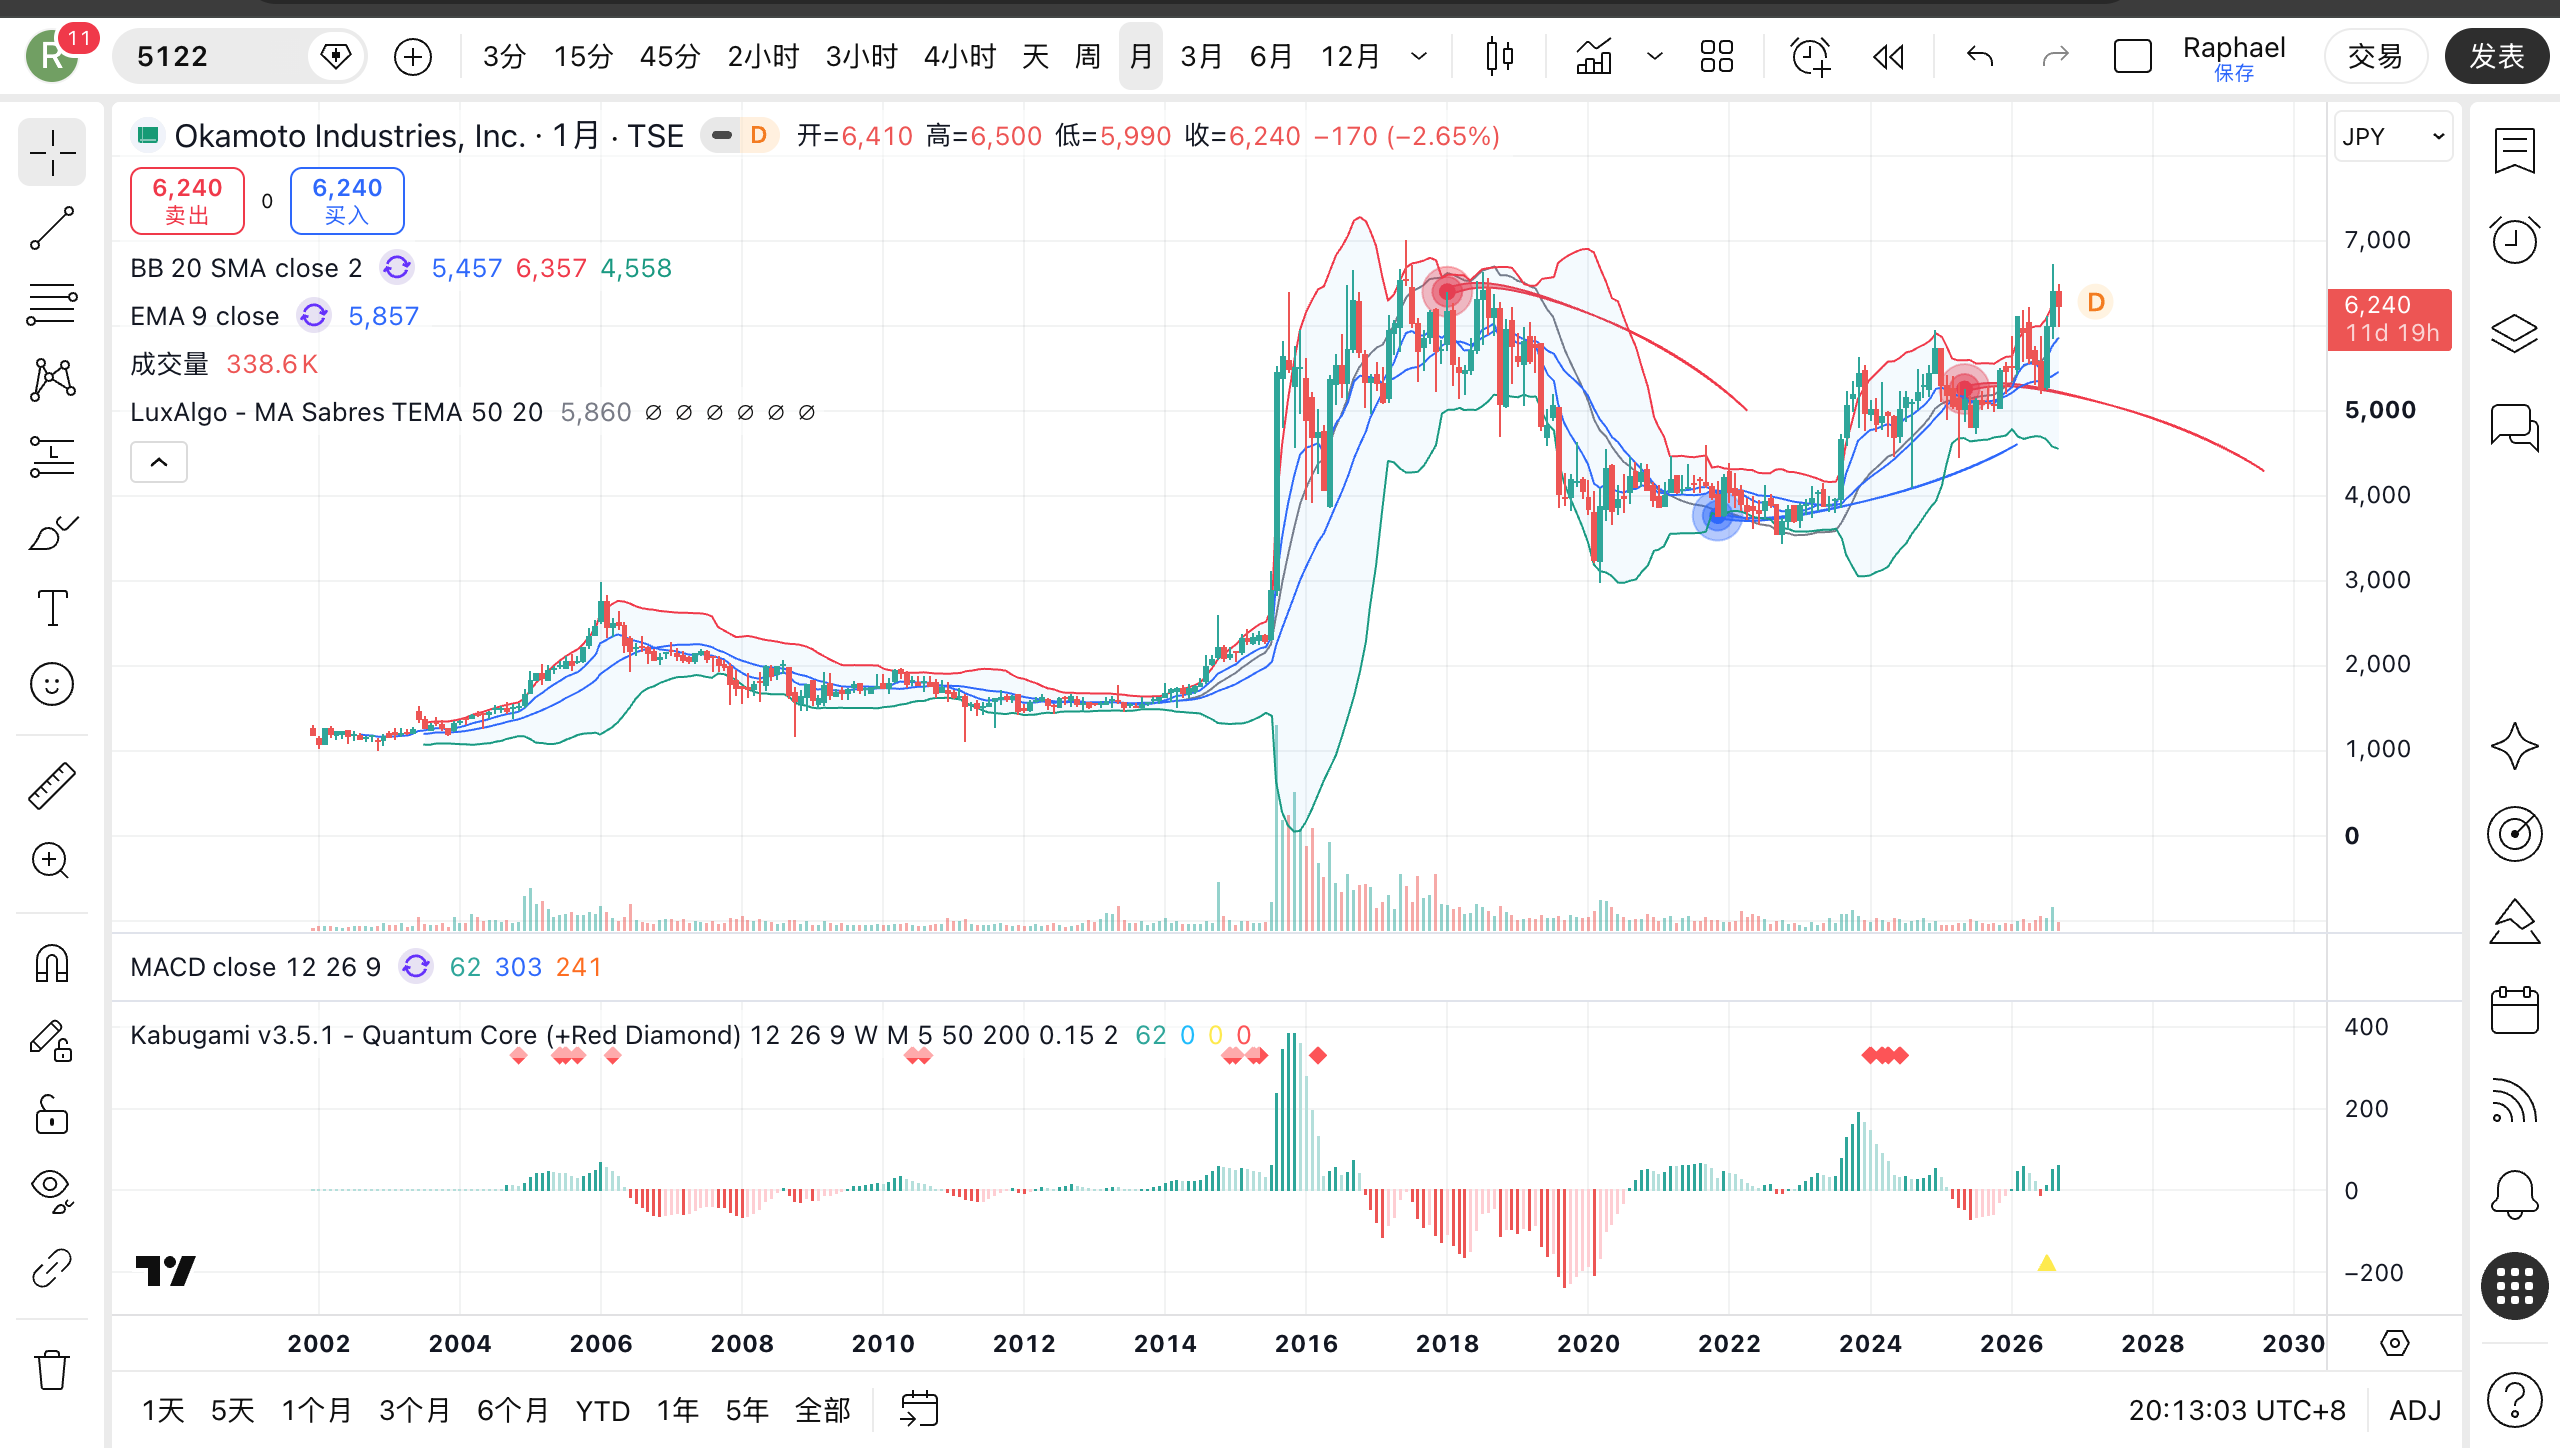2560x1448 pixels.
Task: Open the layout templates grid
Action: click(x=1717, y=56)
